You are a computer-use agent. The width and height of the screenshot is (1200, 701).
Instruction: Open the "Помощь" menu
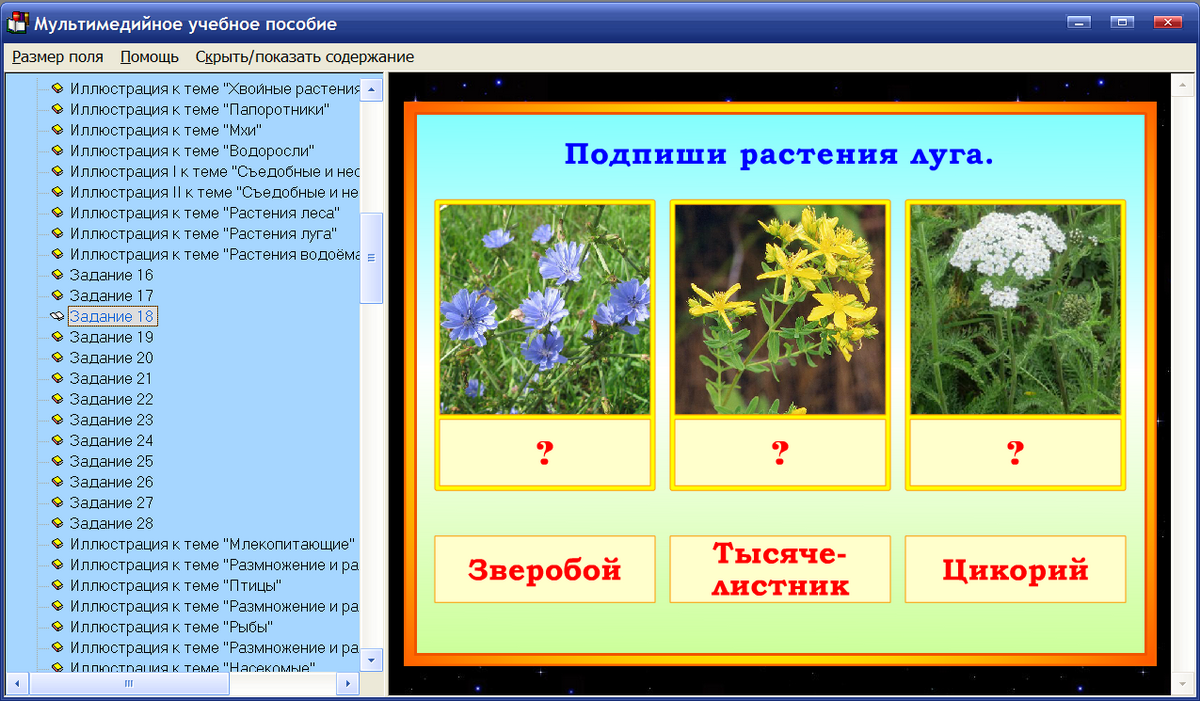[x=148, y=57]
